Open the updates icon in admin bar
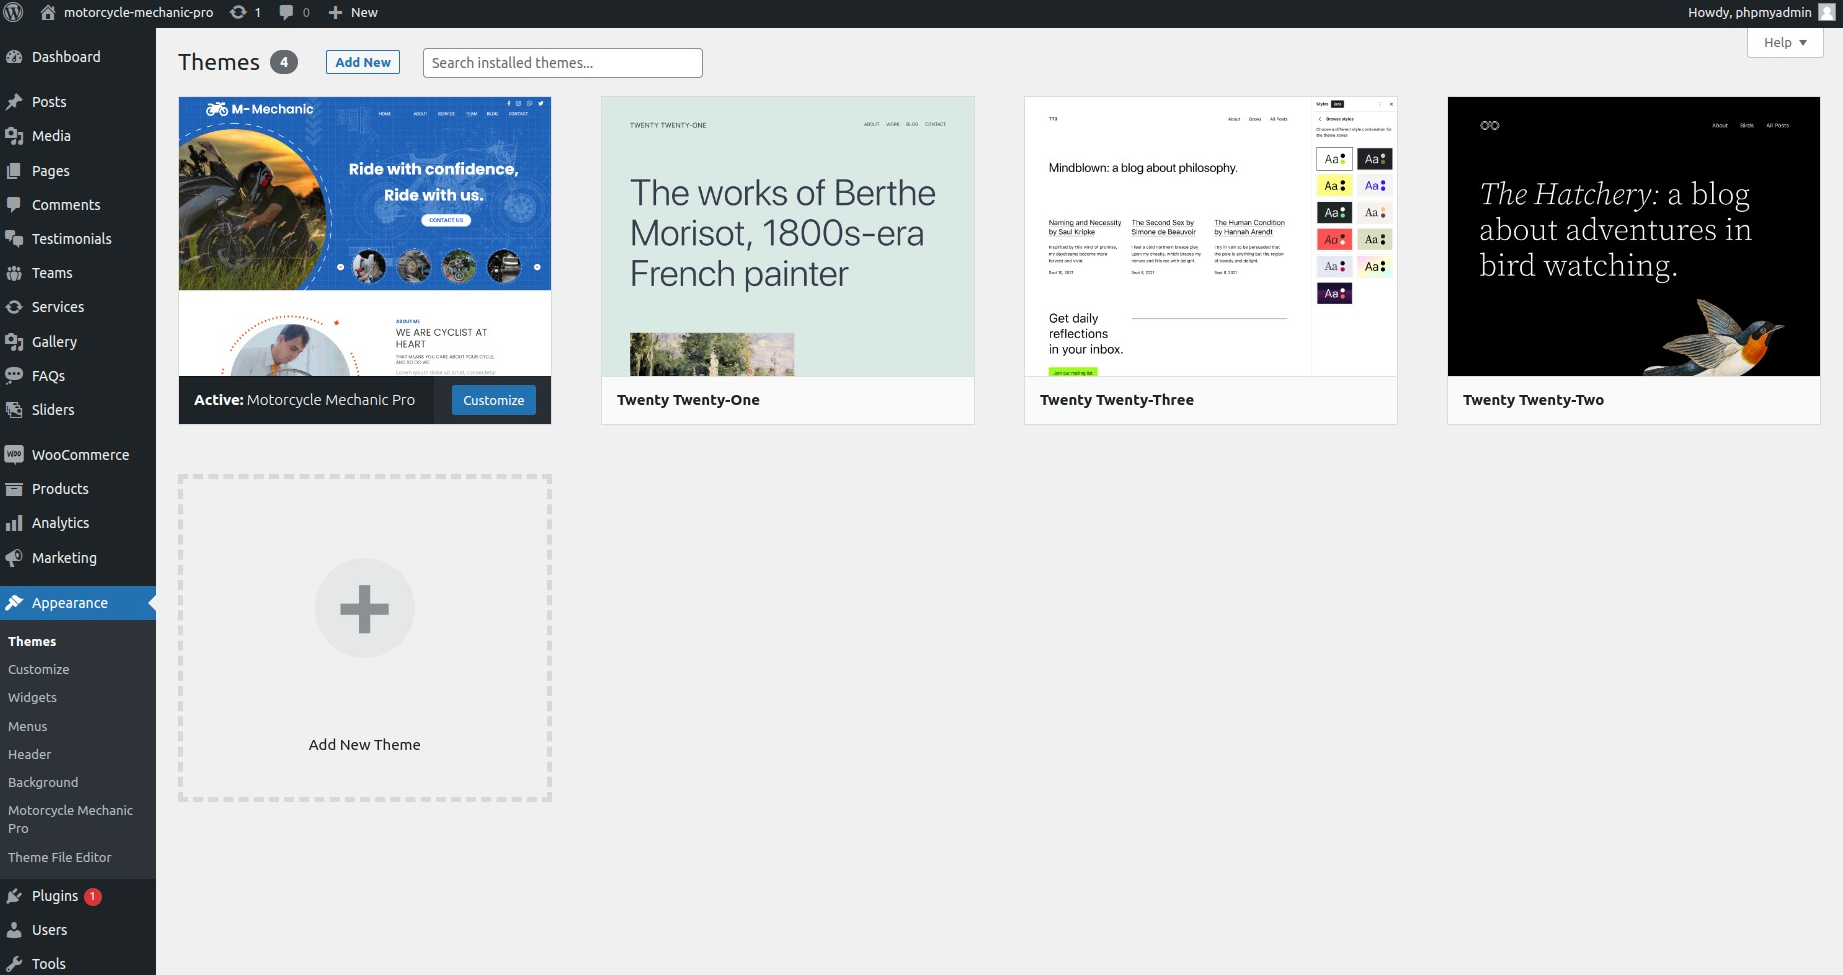1843x975 pixels. 238,13
